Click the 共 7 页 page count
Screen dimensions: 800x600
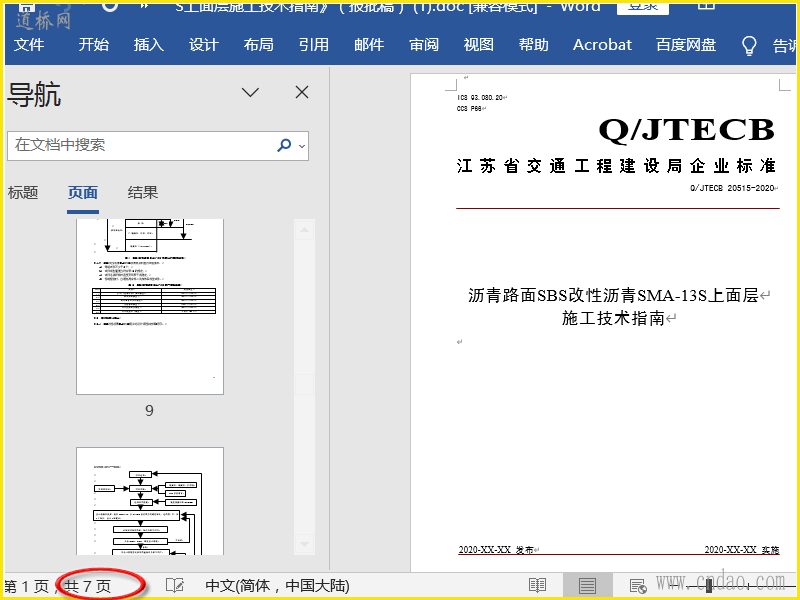88,586
